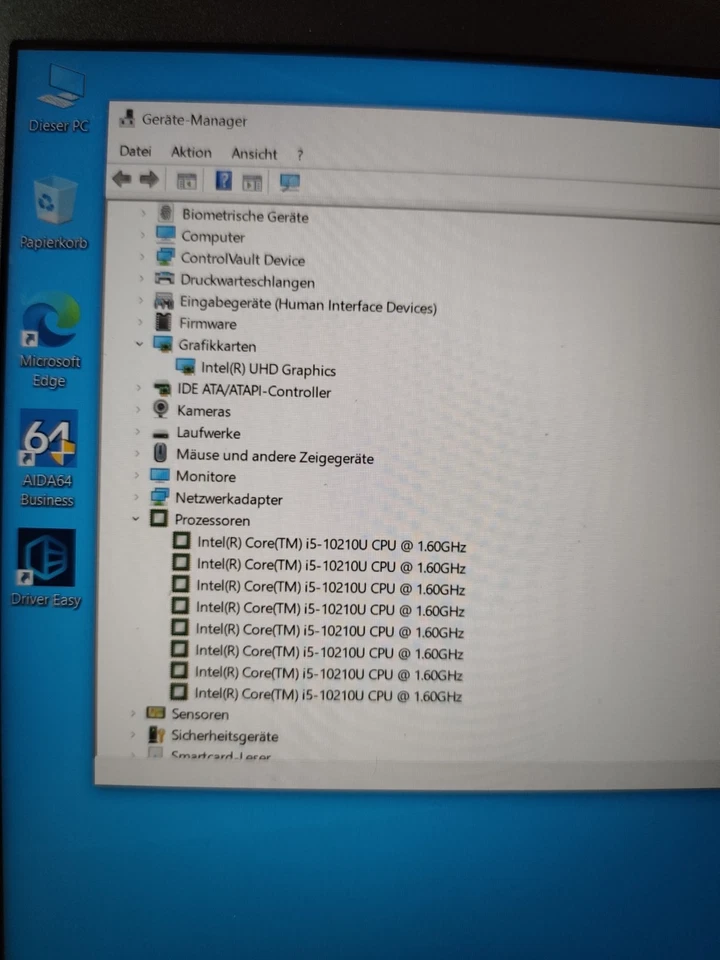The height and width of the screenshot is (960, 720).
Task: Select the ControlVault Device icon
Action: (165, 257)
